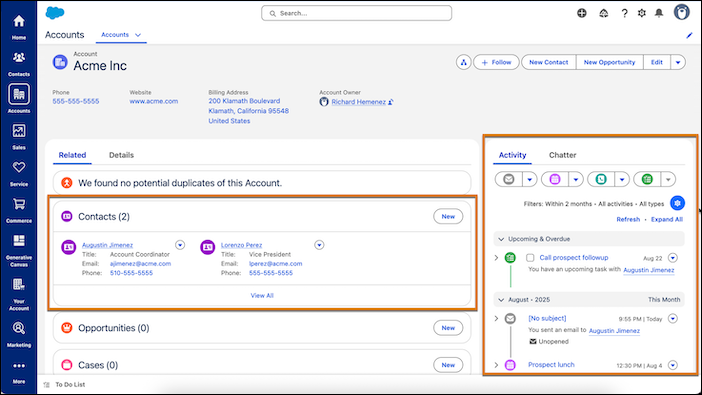
Task: Click the email activity icon
Action: 509,179
